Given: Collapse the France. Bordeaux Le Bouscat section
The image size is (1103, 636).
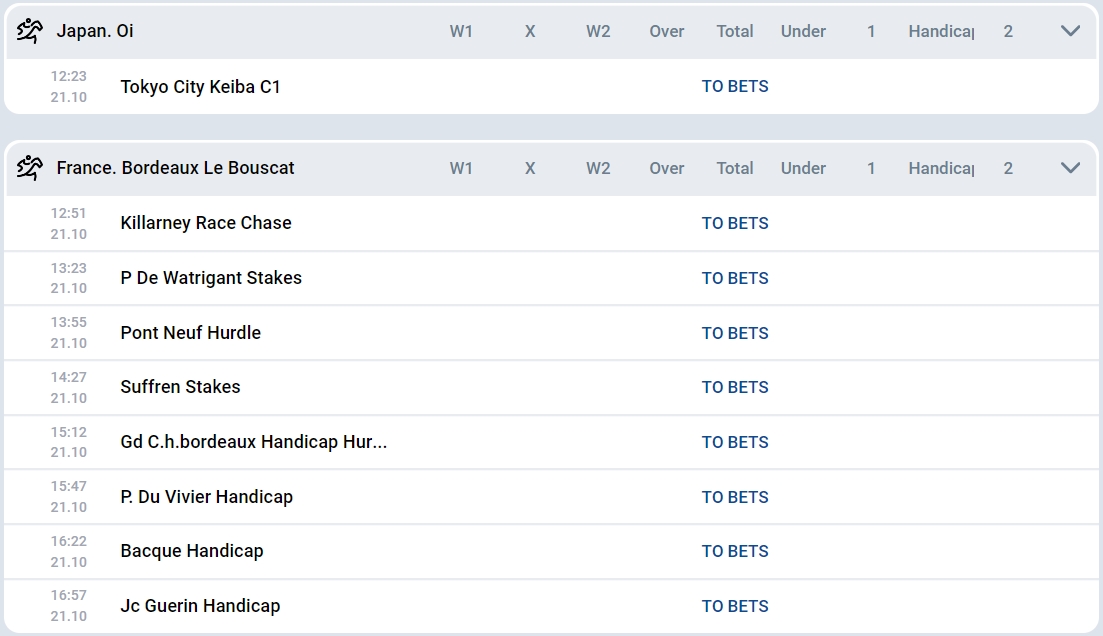Looking at the screenshot, I should coord(1070,168).
